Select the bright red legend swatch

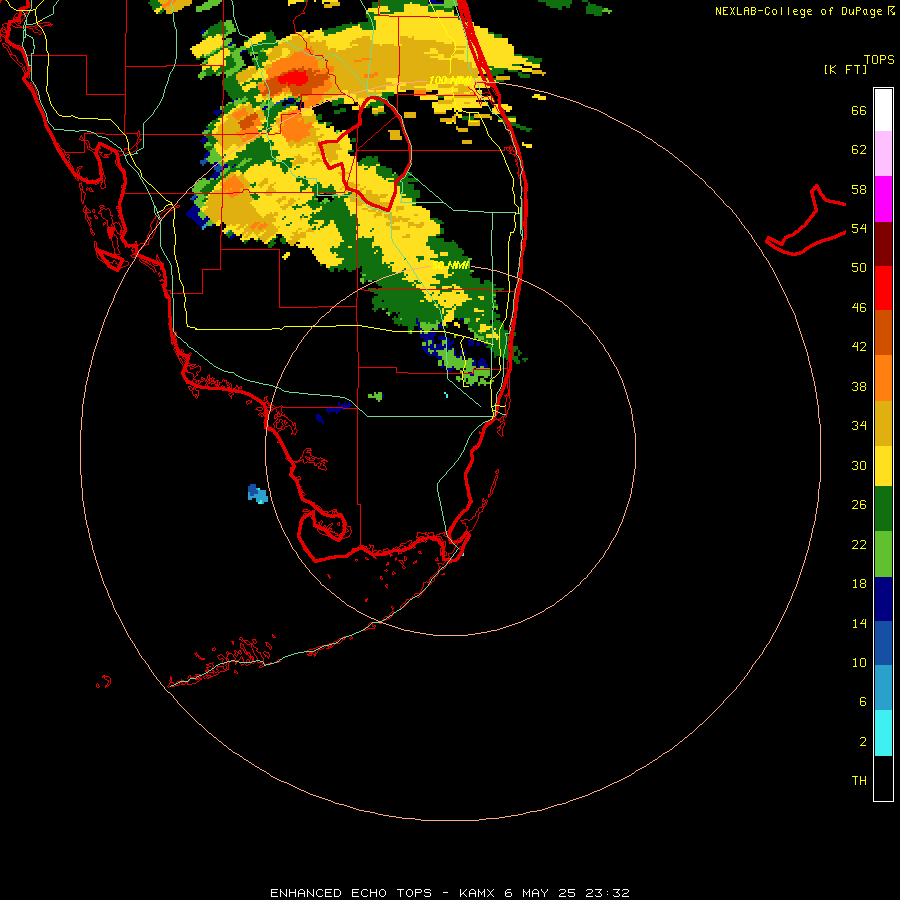point(883,288)
